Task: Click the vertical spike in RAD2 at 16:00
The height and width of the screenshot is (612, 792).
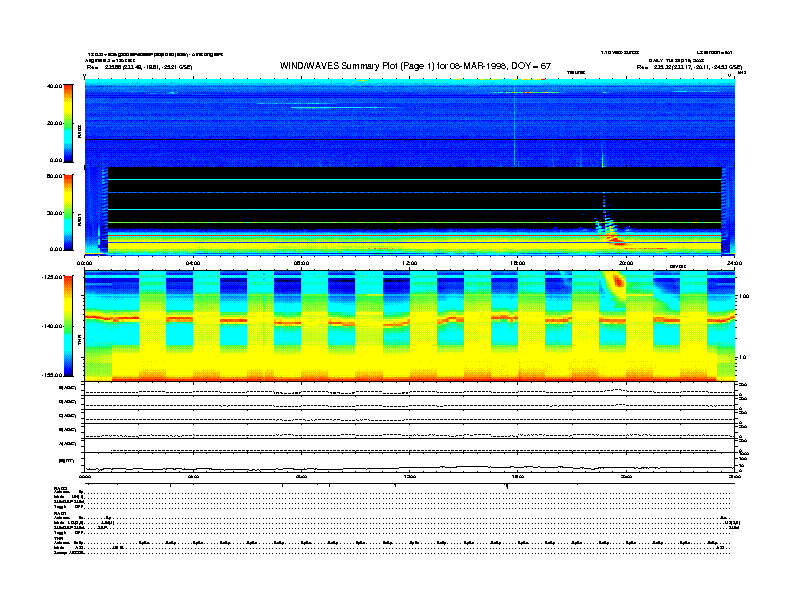Action: pyautogui.click(x=515, y=124)
